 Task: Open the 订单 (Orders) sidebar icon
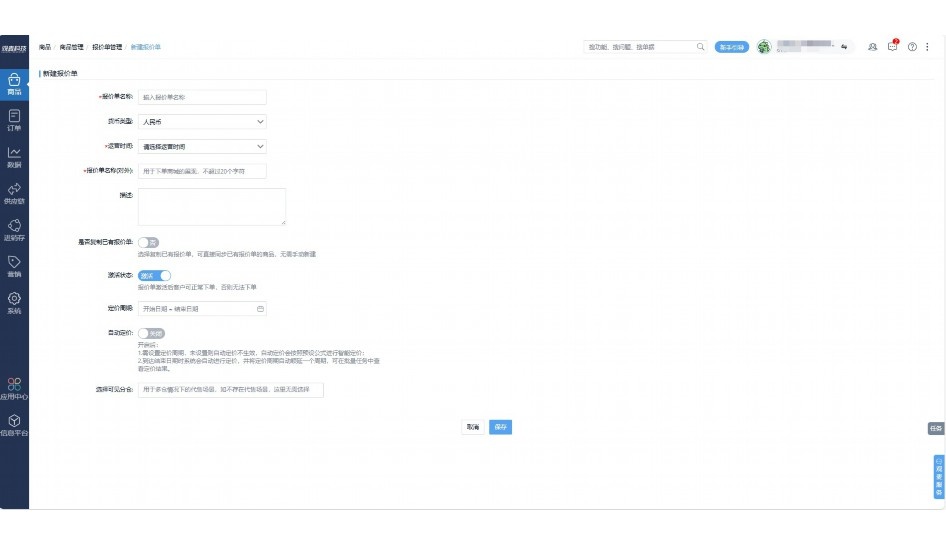[14, 120]
